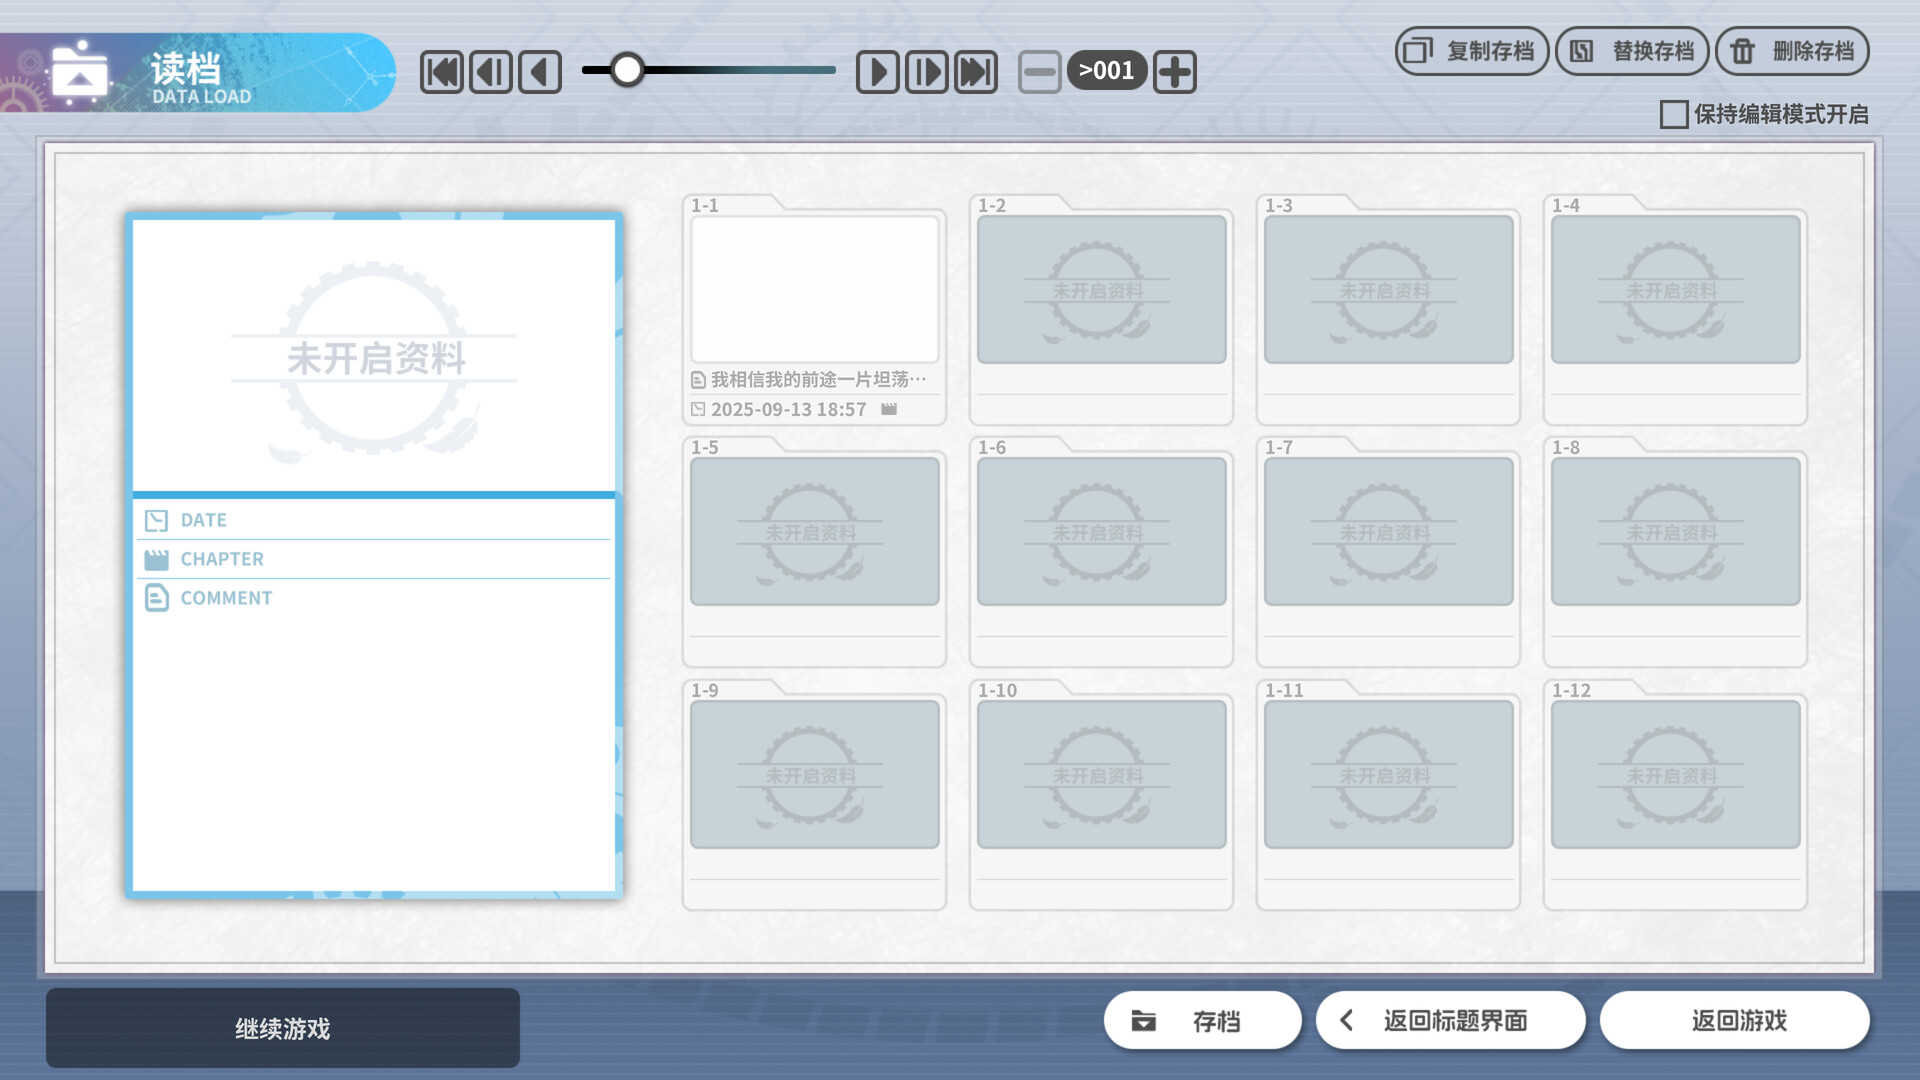Click the minus button beside page counter
This screenshot has height=1080, width=1920.
pos(1040,71)
